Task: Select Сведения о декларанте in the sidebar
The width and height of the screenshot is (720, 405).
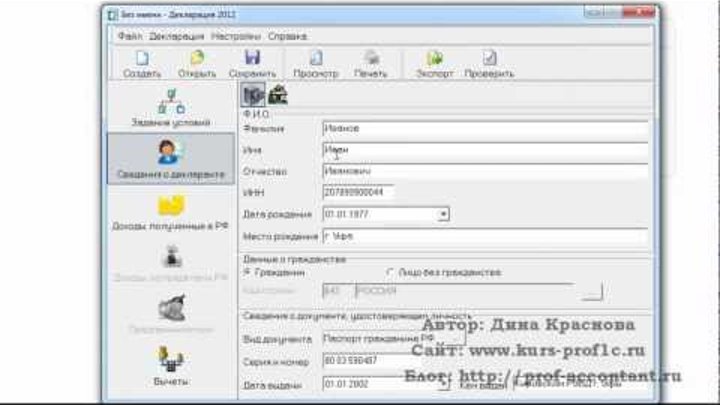Action: pyautogui.click(x=171, y=159)
